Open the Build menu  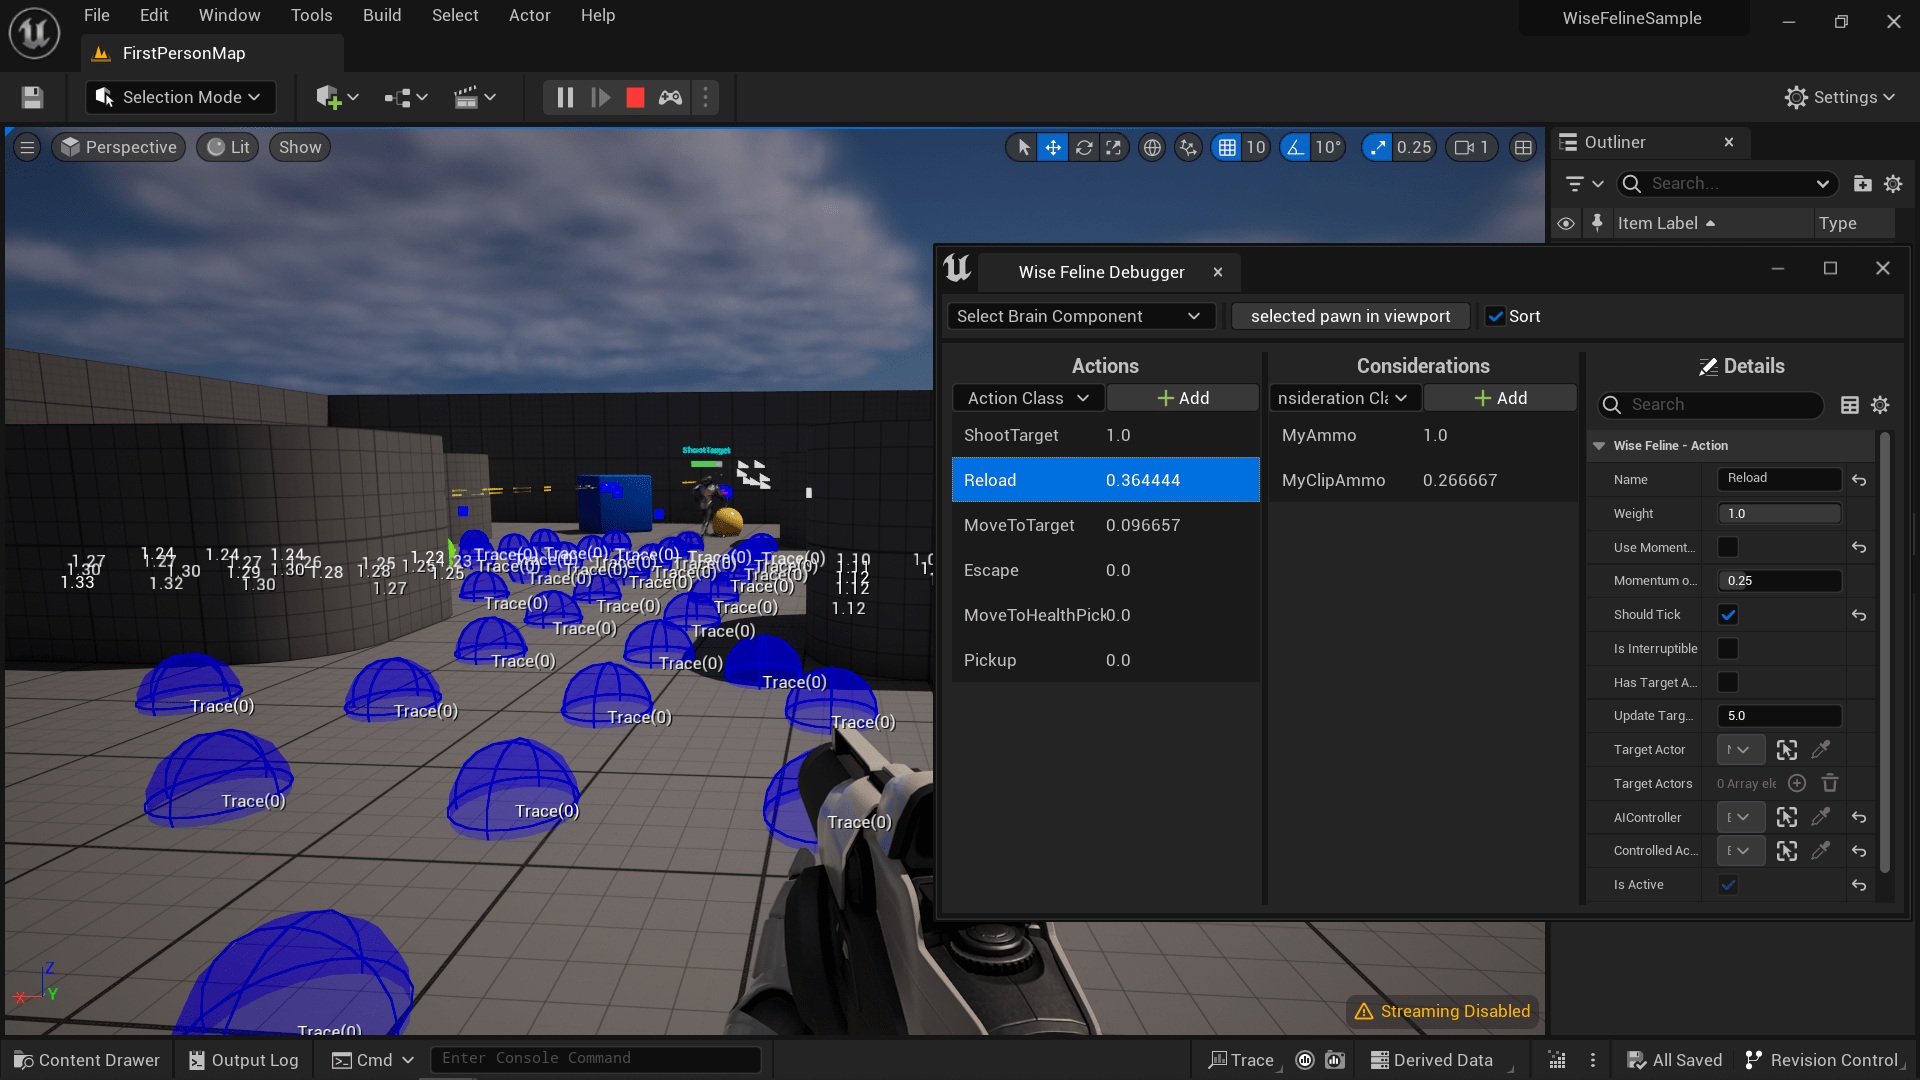[382, 15]
